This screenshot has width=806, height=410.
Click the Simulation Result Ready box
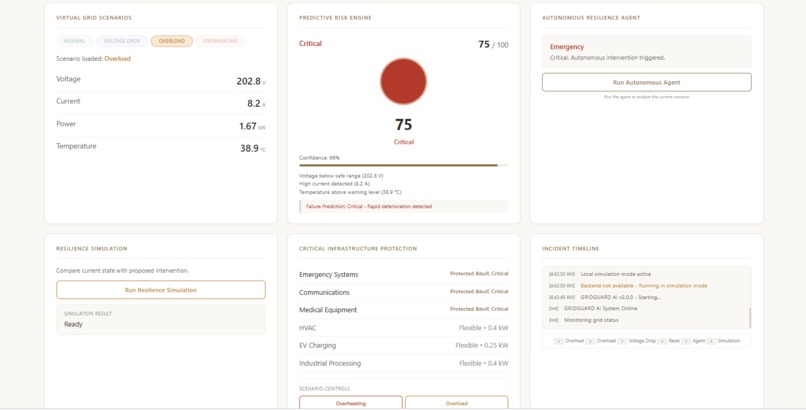click(x=161, y=320)
